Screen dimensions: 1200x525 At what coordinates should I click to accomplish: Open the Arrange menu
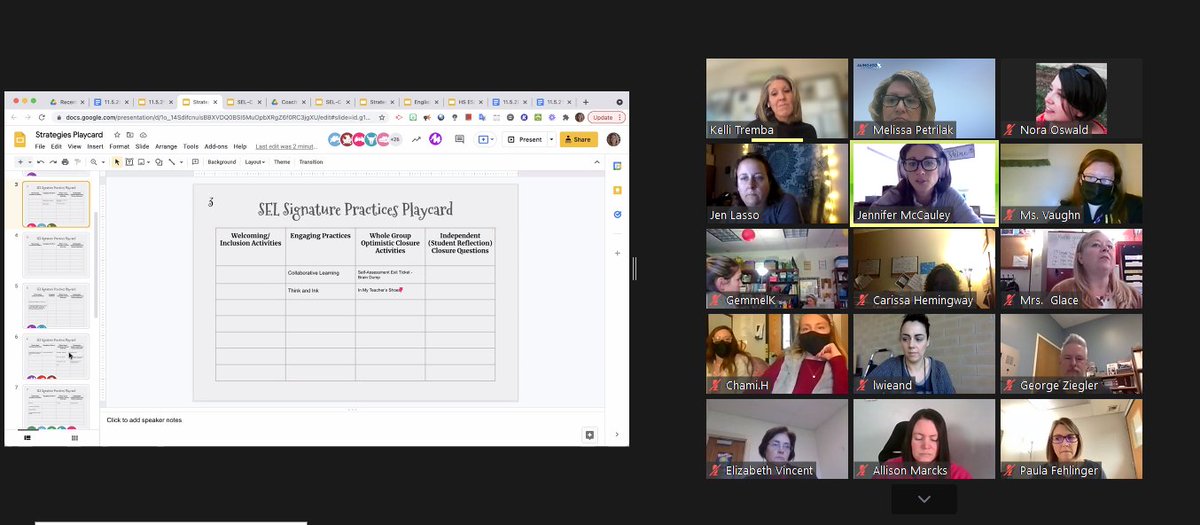[166, 146]
